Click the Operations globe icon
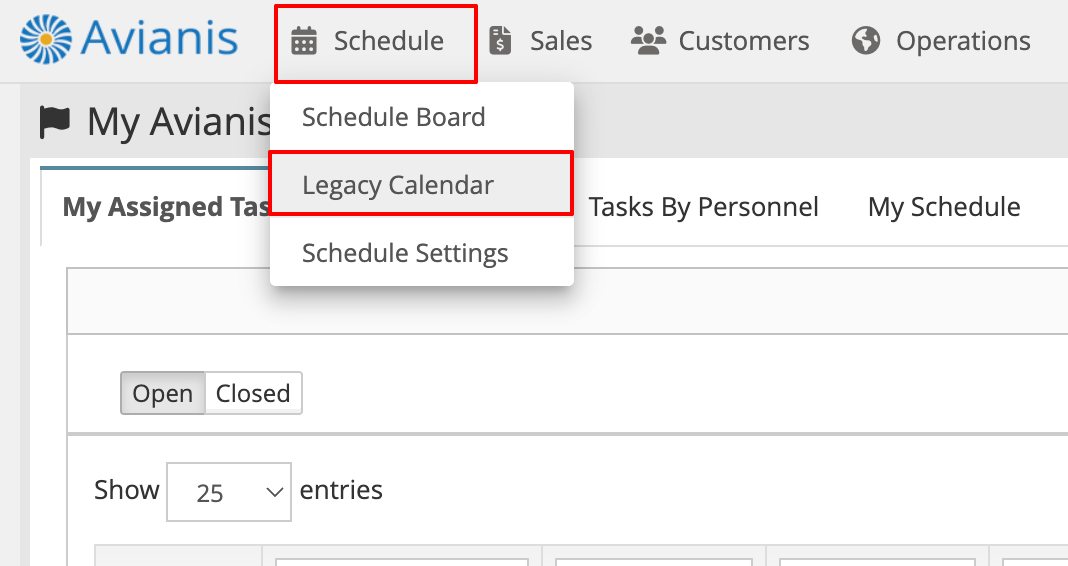 pyautogui.click(x=866, y=40)
